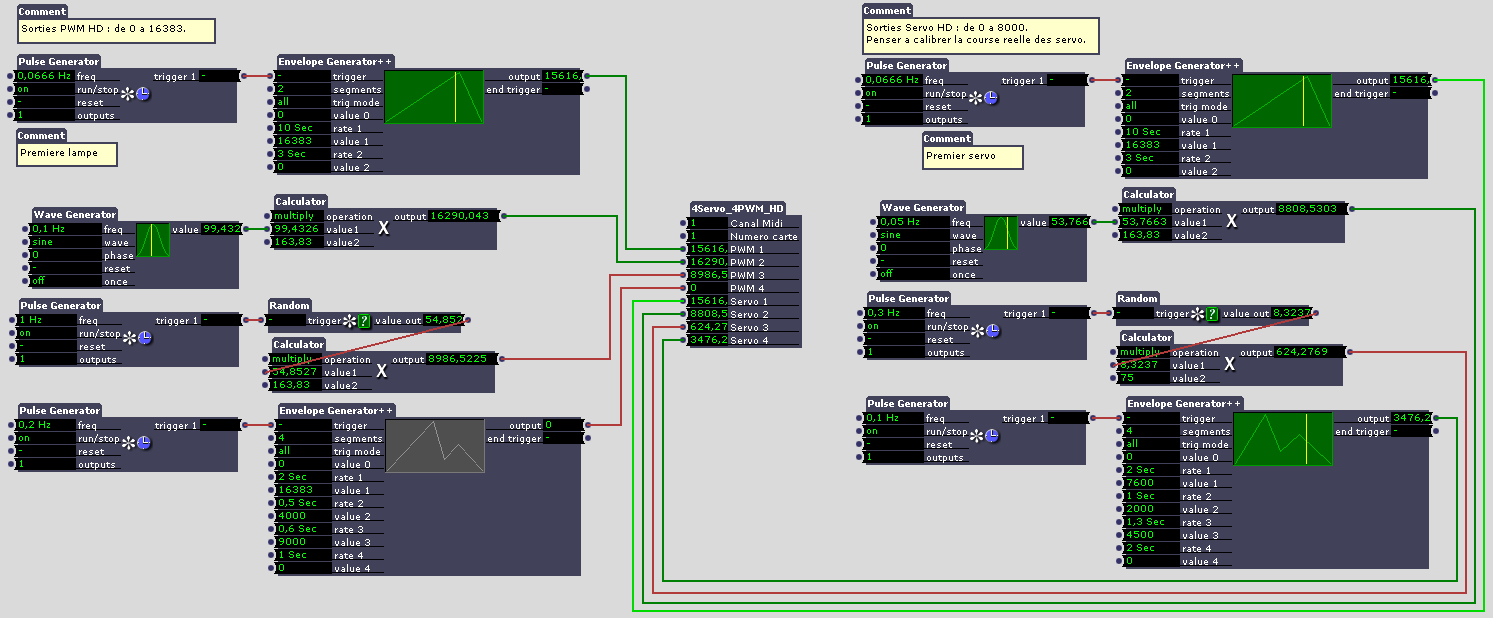Click the clock icon on the 1 Hz Pulse Generator
1493x618 pixels.
point(144,338)
